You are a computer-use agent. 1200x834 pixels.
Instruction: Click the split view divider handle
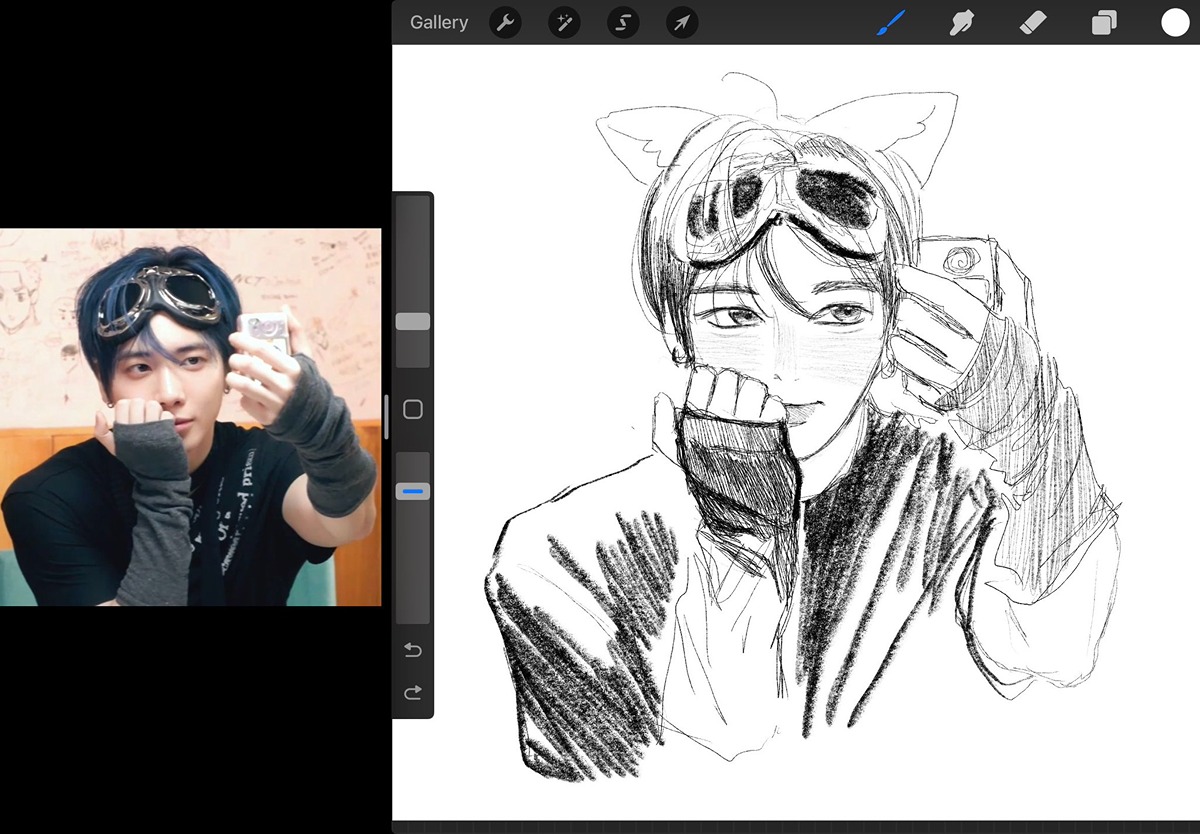pyautogui.click(x=386, y=417)
